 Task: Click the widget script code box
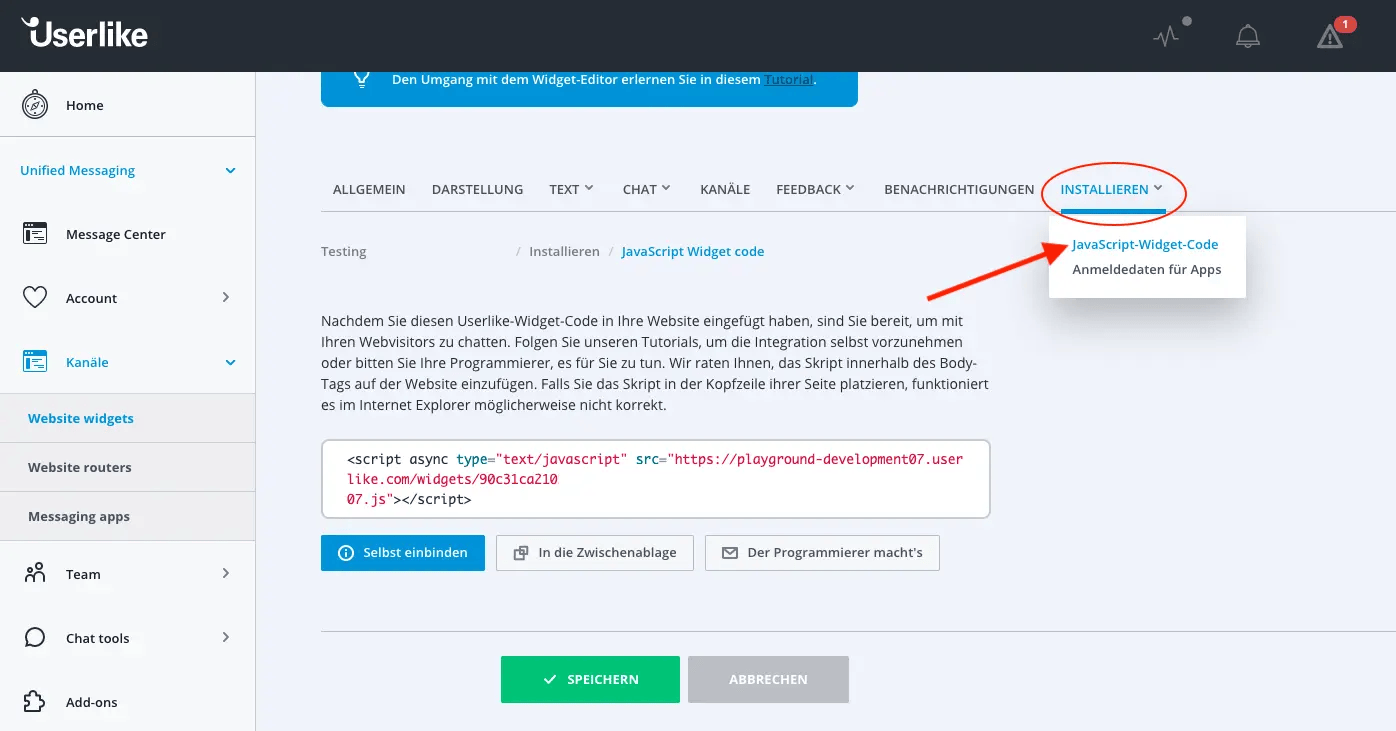coord(655,478)
